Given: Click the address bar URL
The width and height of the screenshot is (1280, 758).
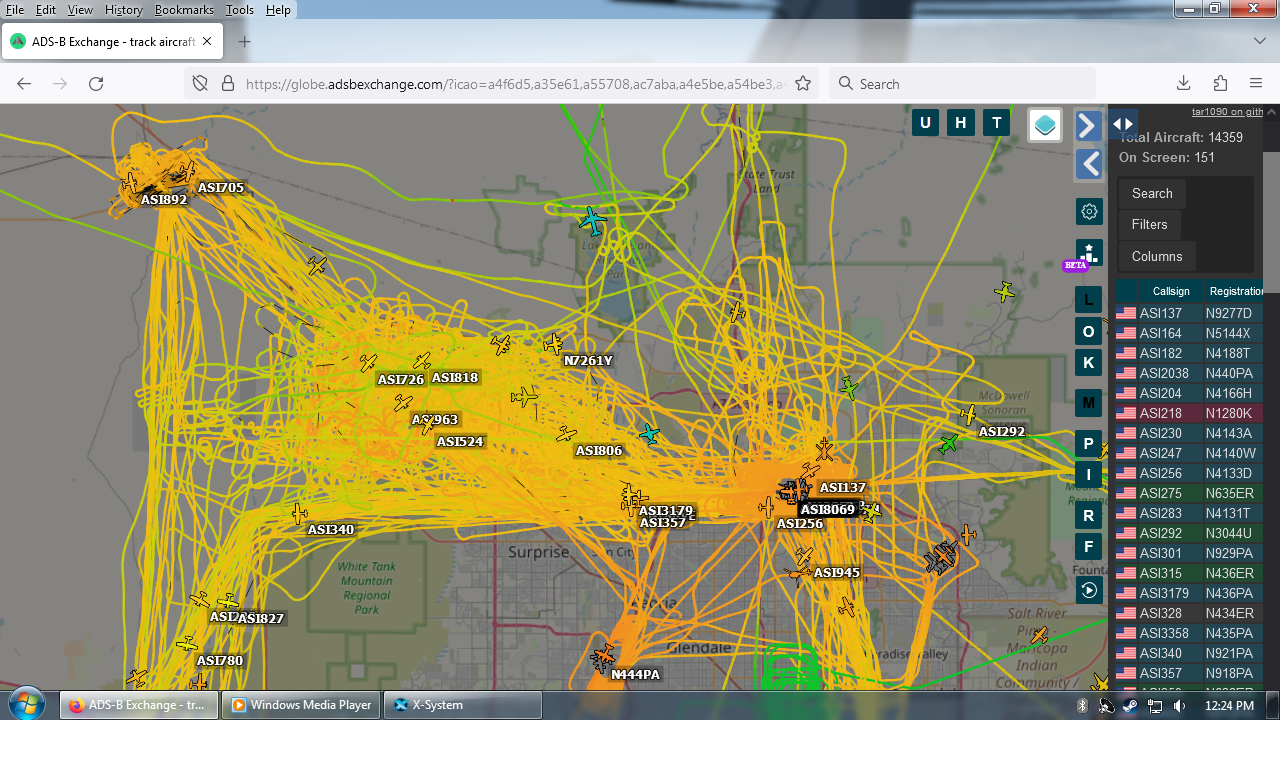Looking at the screenshot, I should tap(516, 84).
